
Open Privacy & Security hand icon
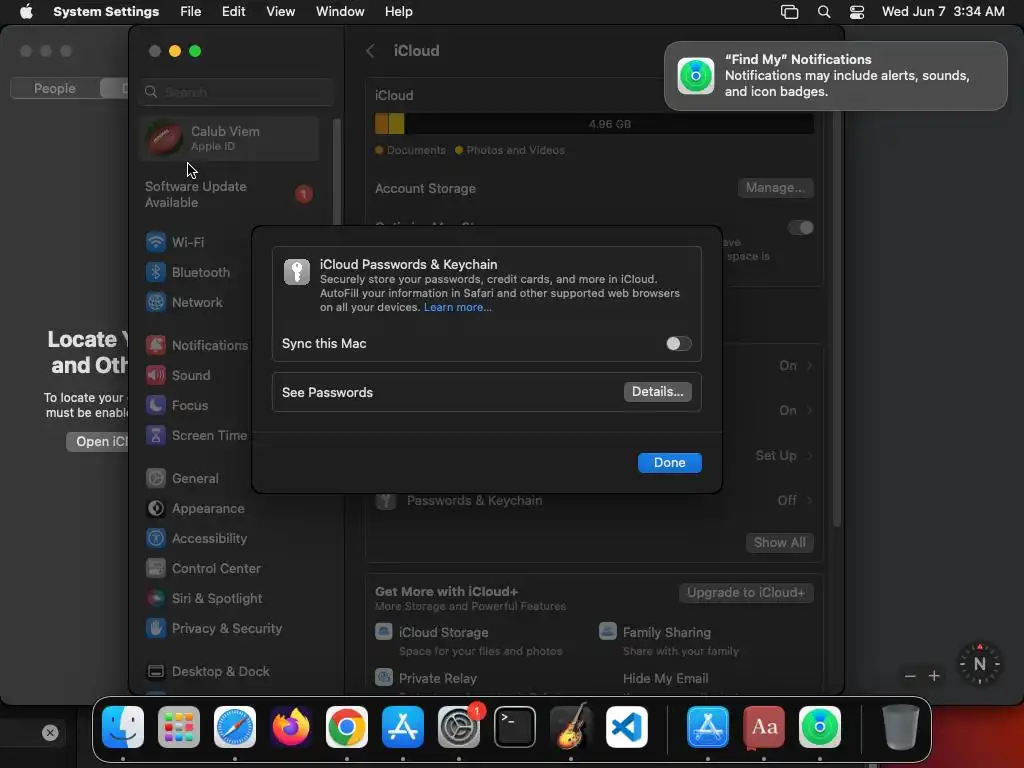click(155, 628)
